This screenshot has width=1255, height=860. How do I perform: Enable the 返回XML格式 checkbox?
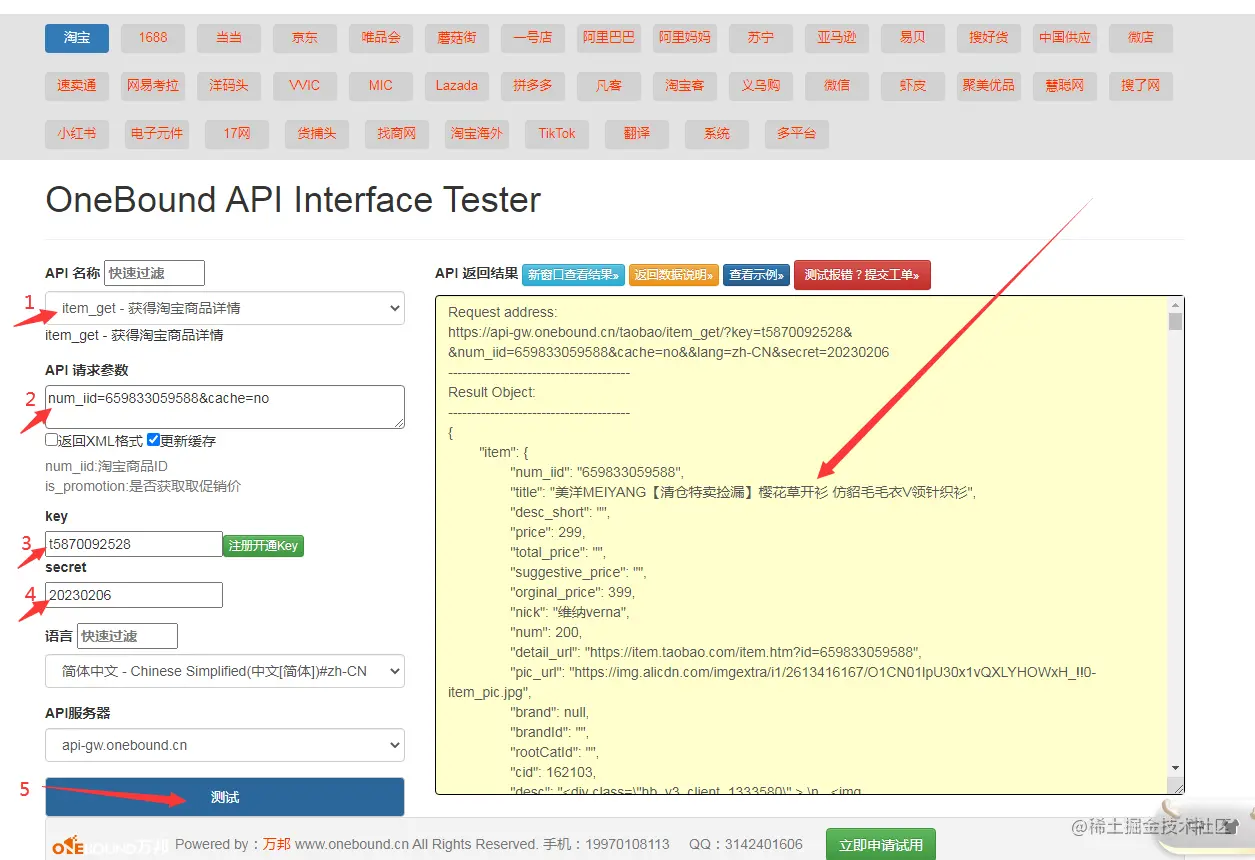pos(52,440)
